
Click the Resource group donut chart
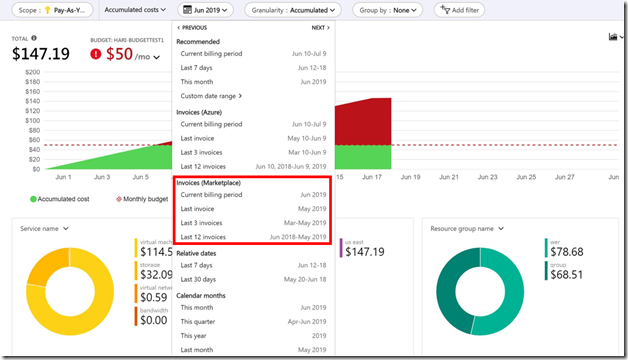[x=480, y=292]
